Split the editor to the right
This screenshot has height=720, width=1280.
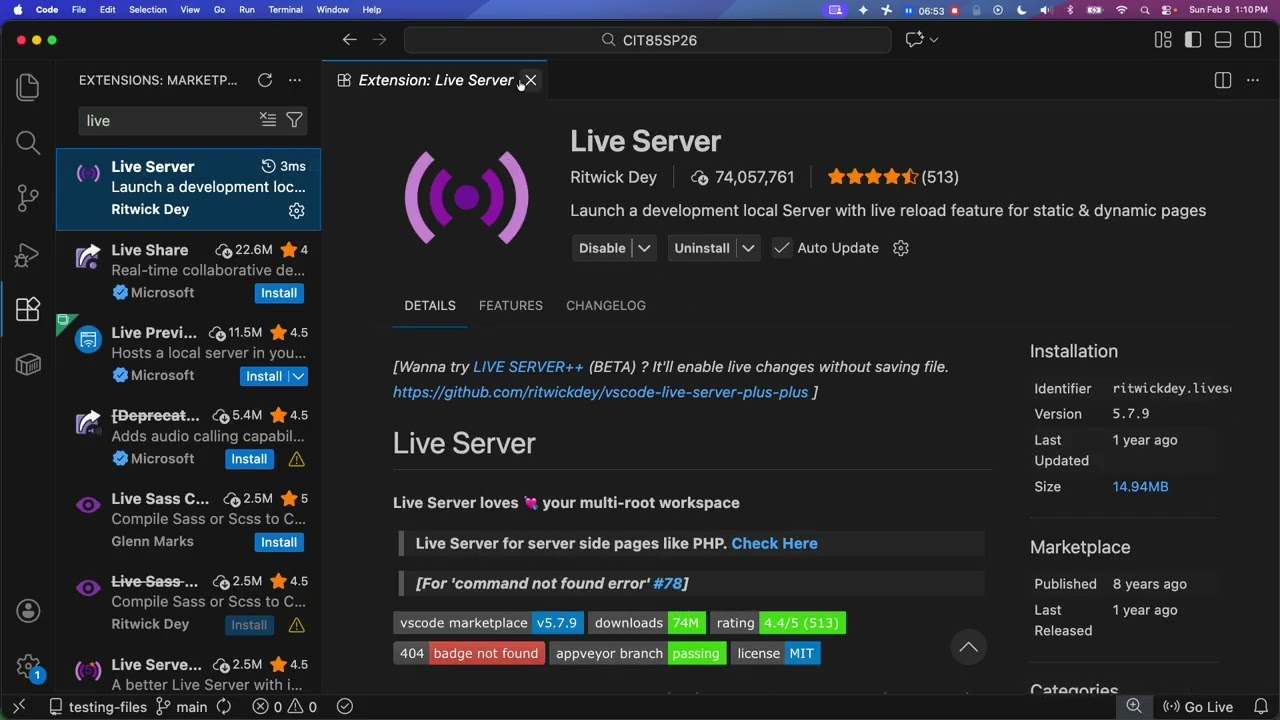[x=1223, y=80]
